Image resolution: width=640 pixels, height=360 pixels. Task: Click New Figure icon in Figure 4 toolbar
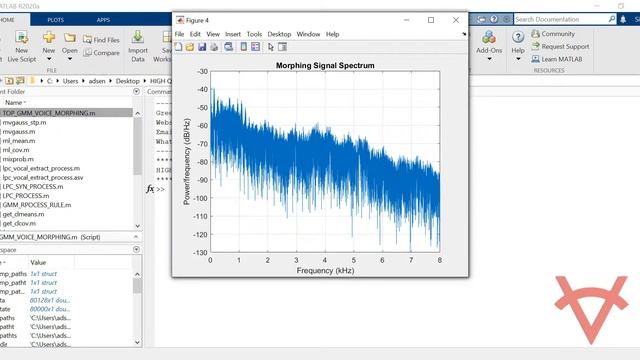178,47
